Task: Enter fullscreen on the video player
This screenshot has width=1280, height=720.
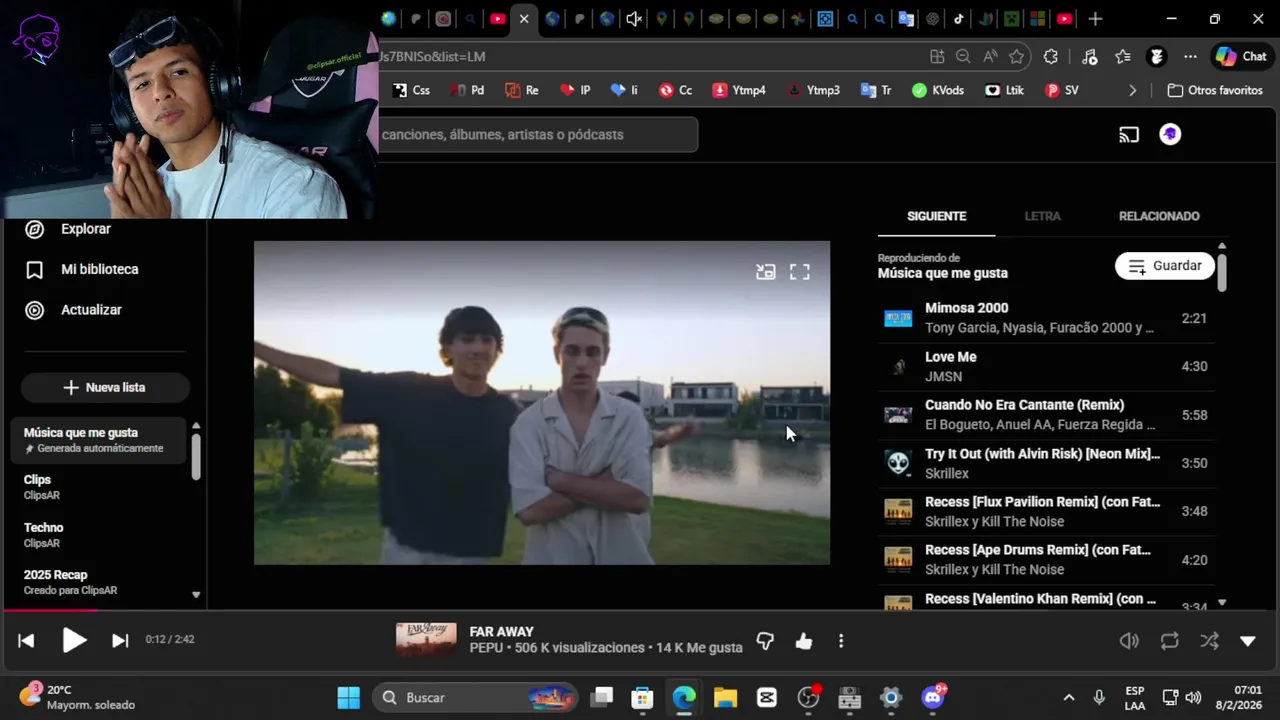Action: coord(800,272)
